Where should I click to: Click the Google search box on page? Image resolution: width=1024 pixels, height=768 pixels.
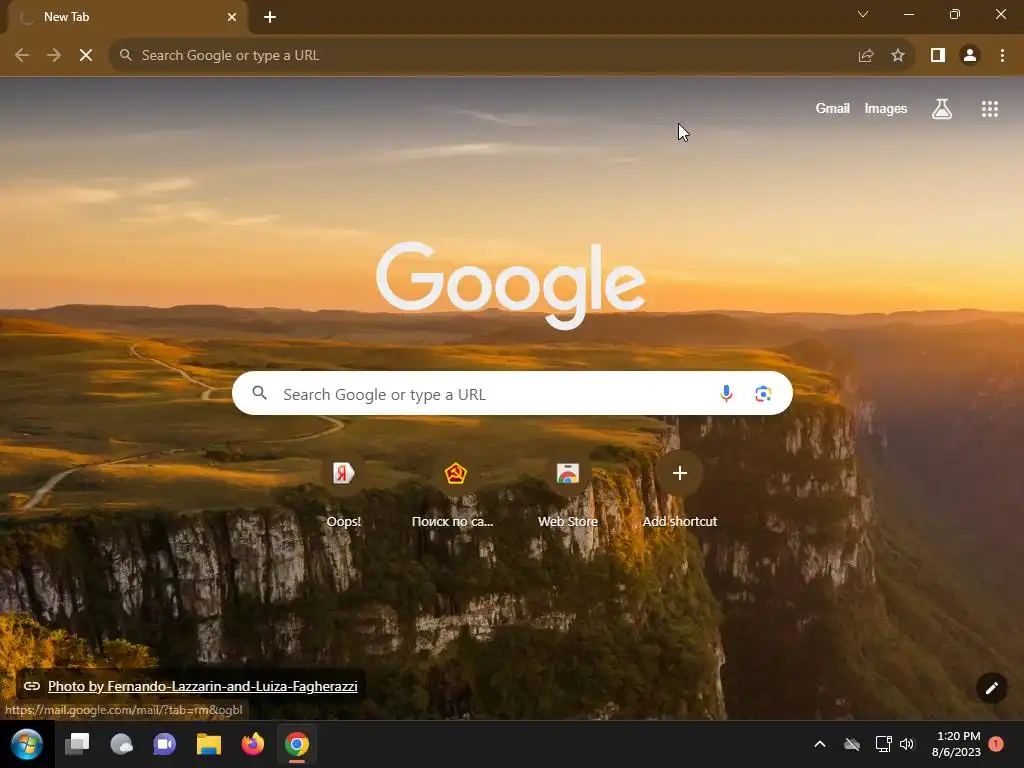coord(512,393)
